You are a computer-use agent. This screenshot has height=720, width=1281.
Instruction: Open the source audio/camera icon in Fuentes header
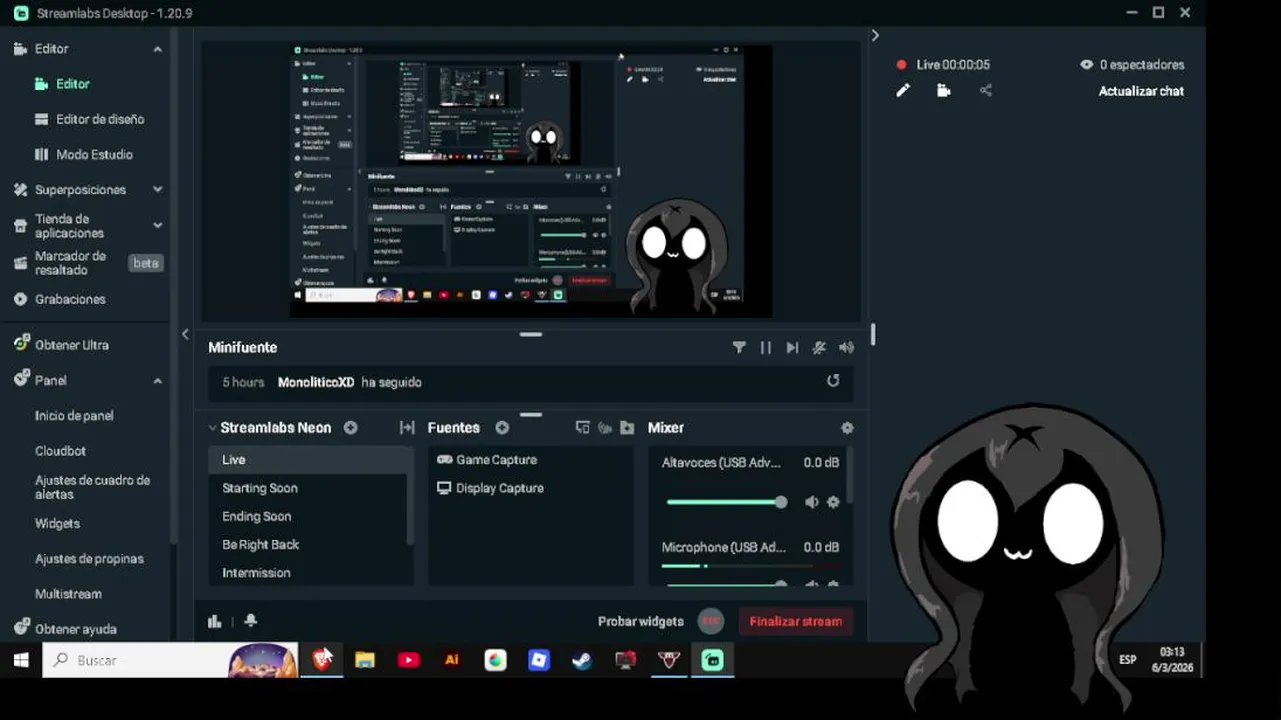click(x=605, y=428)
